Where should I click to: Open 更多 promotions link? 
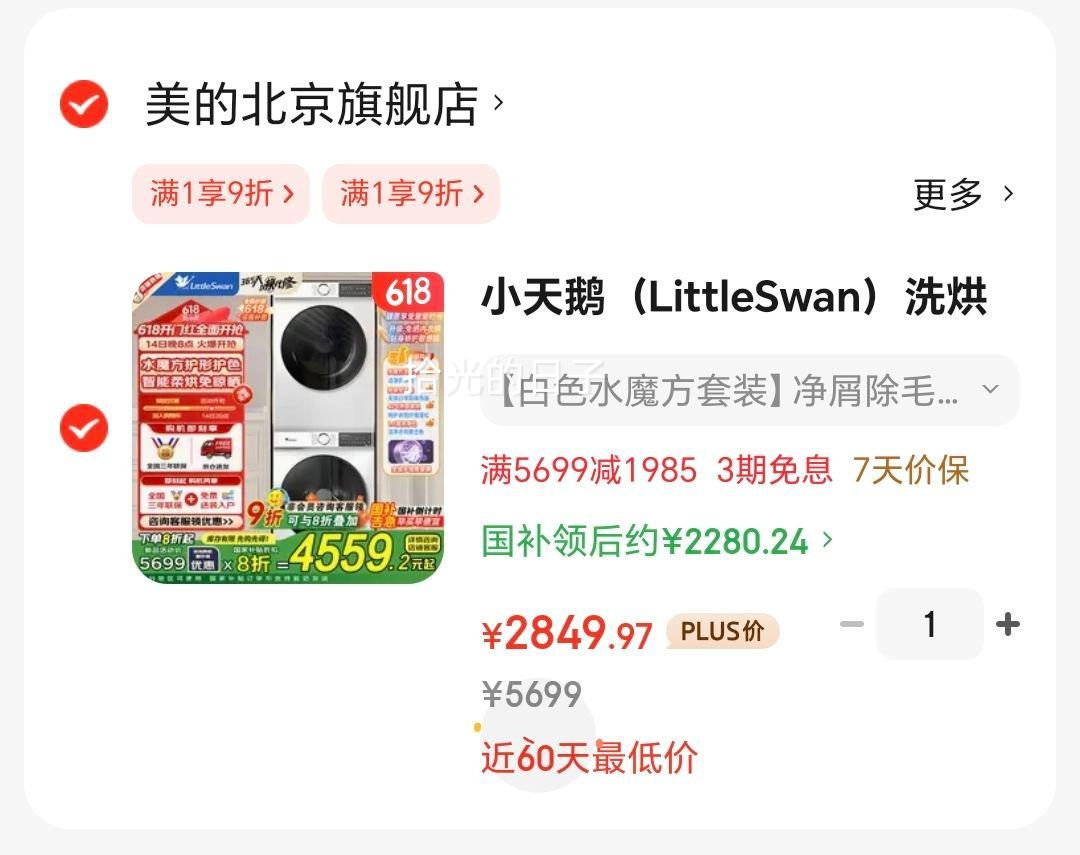948,194
